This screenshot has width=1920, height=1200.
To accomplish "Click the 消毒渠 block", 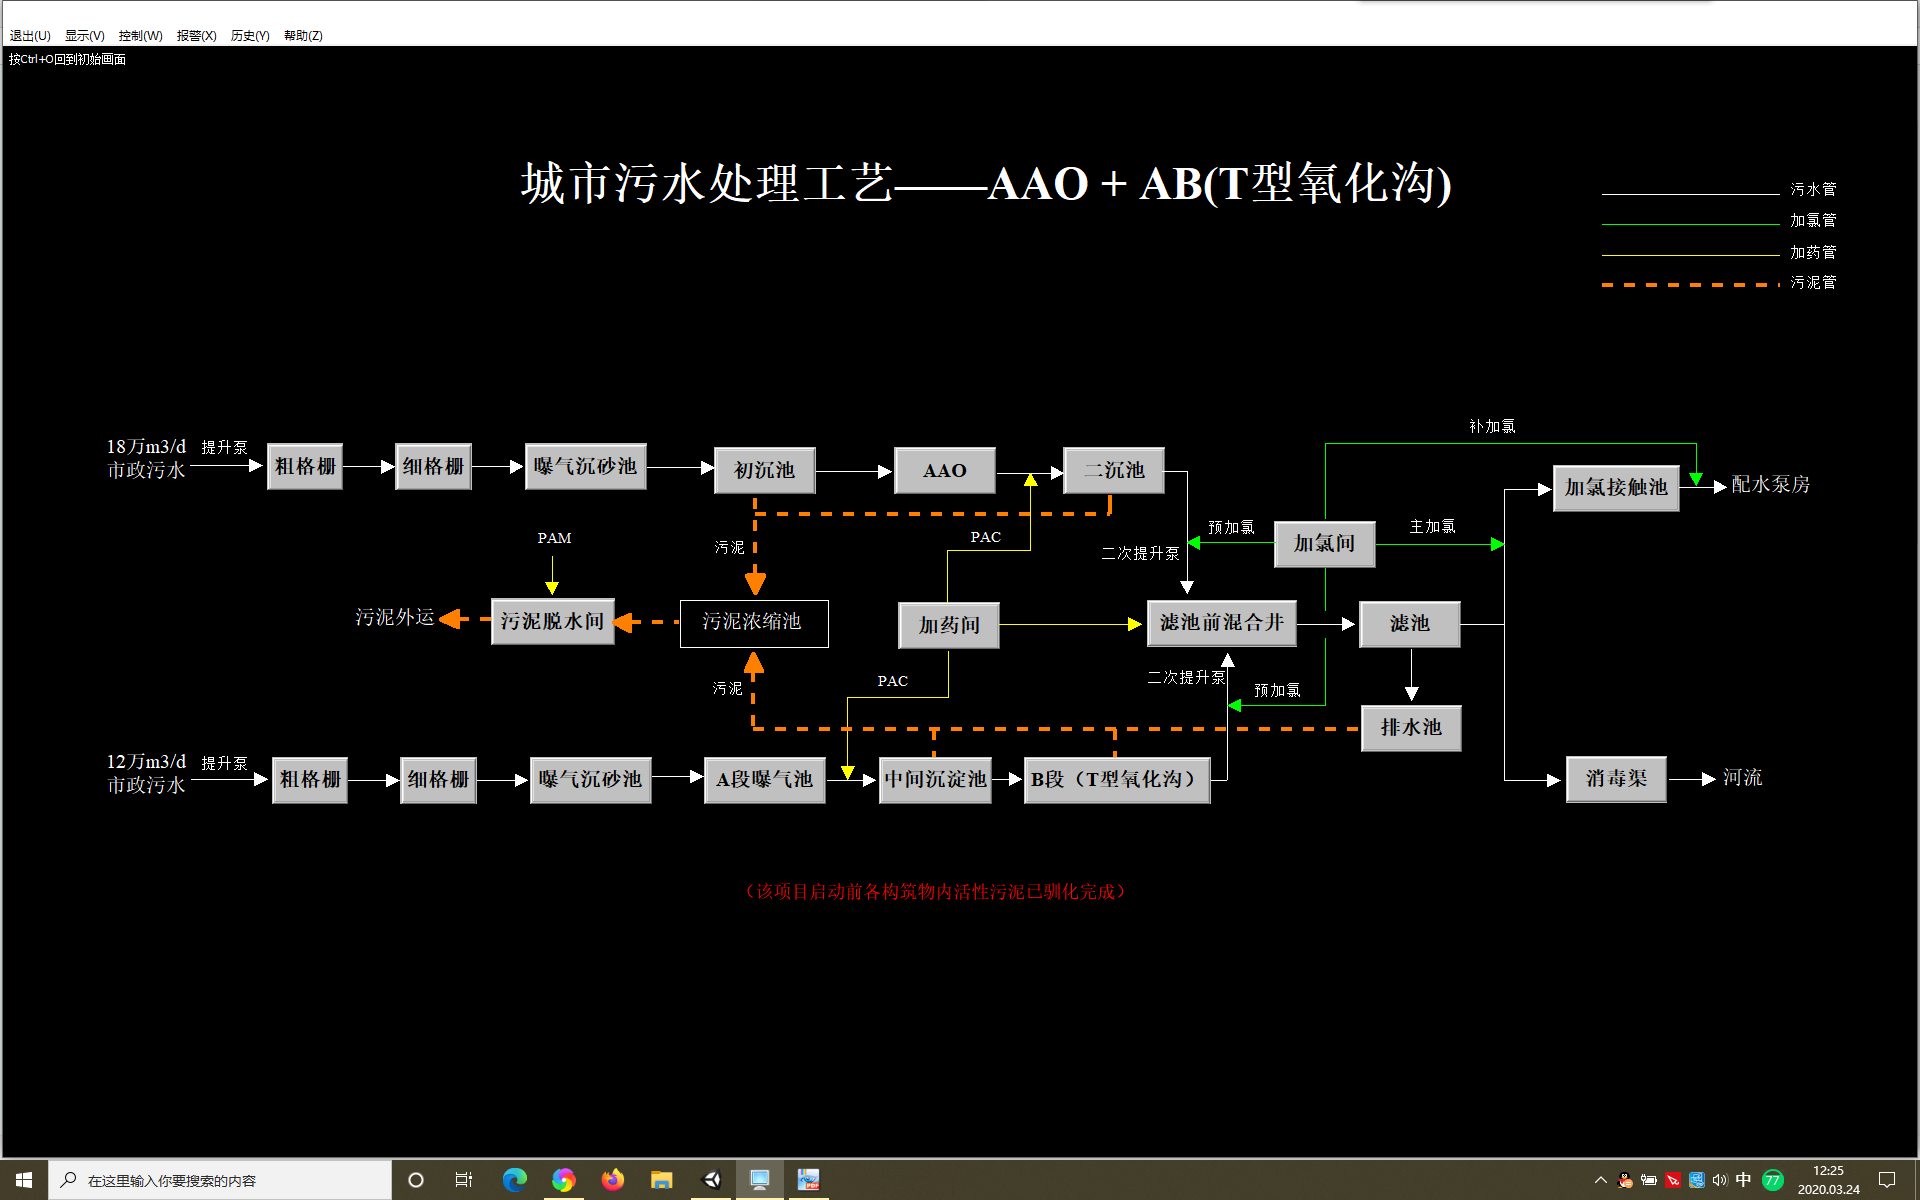I will coord(1616,779).
